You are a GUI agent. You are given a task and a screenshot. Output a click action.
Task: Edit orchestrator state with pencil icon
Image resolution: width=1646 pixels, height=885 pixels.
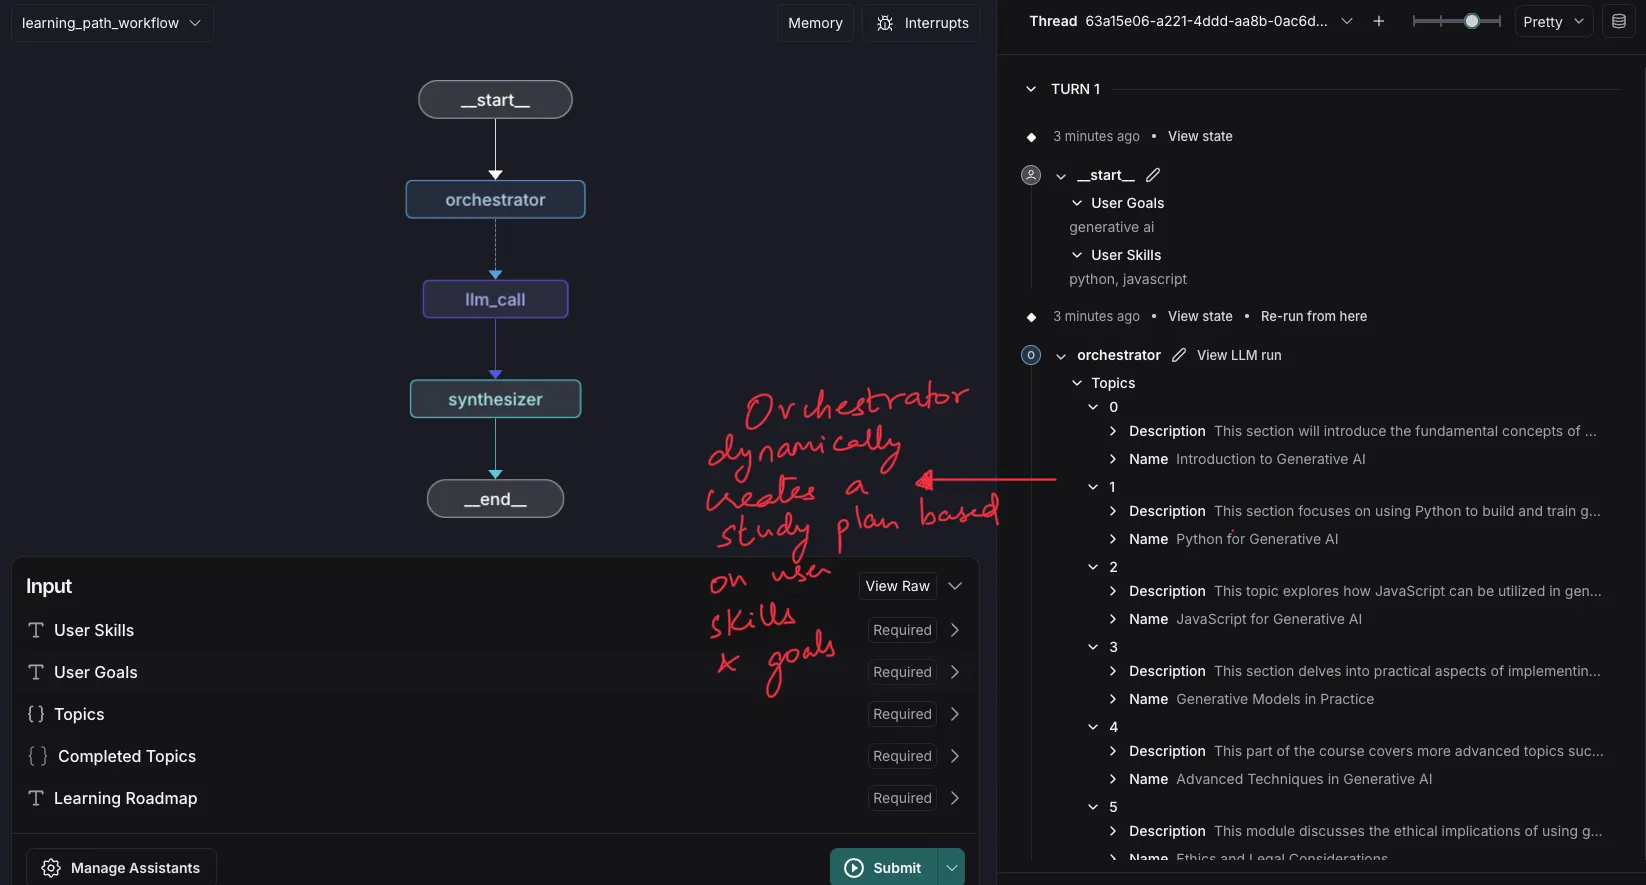pos(1179,355)
